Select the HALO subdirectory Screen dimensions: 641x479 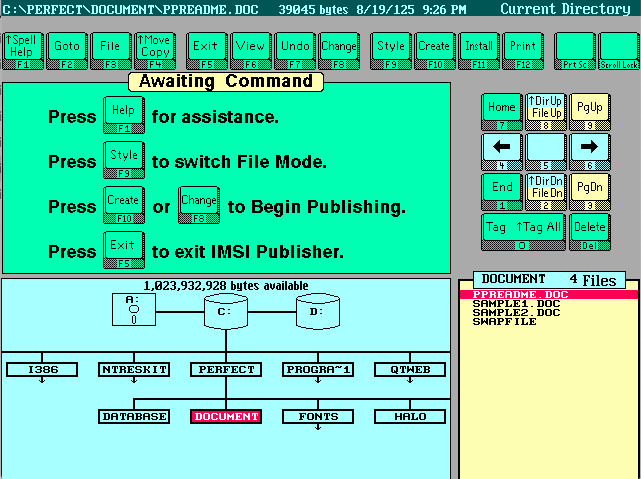[x=410, y=416]
